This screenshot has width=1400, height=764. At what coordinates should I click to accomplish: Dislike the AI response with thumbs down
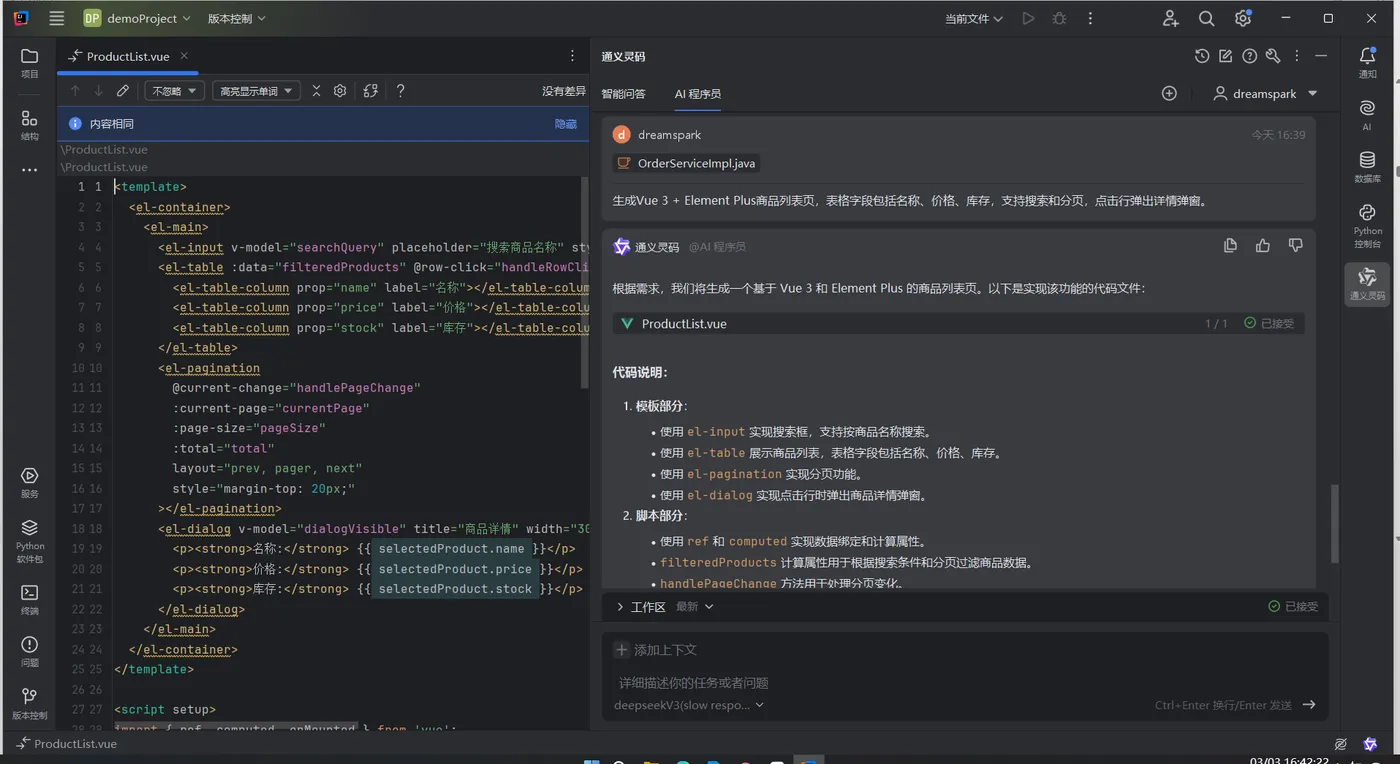[1296, 245]
